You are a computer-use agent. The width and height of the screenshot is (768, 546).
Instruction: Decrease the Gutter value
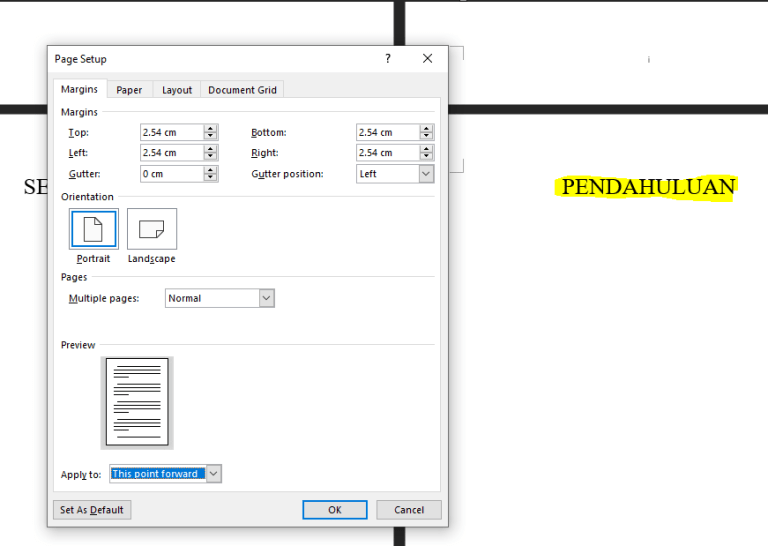(211, 177)
